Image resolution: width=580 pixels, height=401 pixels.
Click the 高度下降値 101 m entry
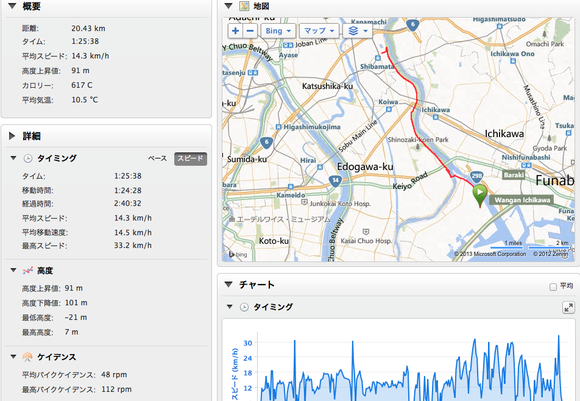click(x=55, y=303)
